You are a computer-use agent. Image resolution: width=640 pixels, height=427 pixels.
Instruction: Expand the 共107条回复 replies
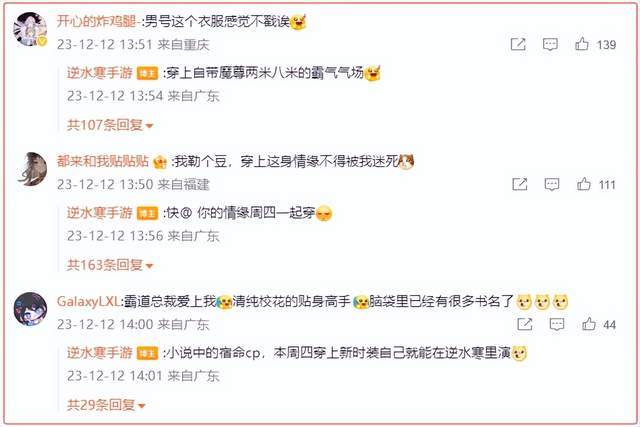point(110,125)
